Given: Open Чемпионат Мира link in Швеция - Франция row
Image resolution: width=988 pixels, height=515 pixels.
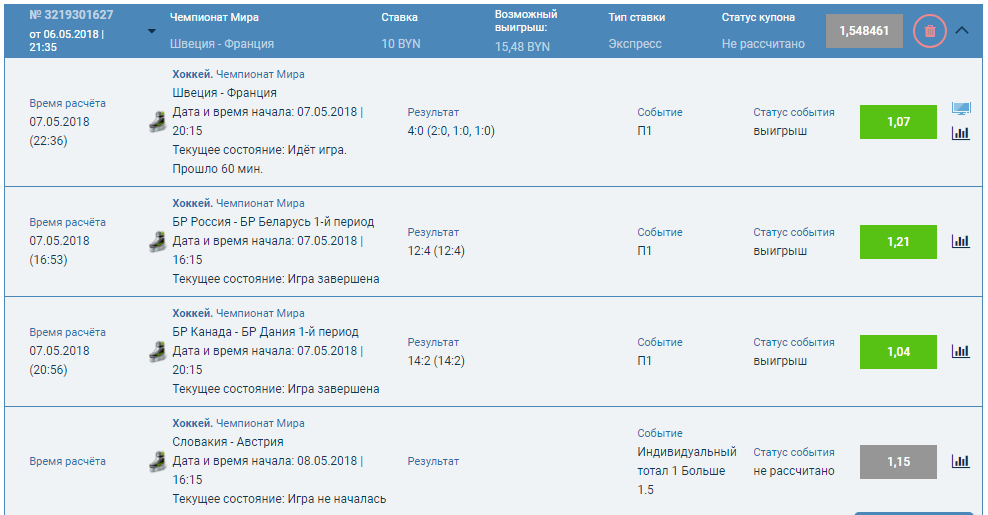Looking at the screenshot, I should click(x=260, y=74).
